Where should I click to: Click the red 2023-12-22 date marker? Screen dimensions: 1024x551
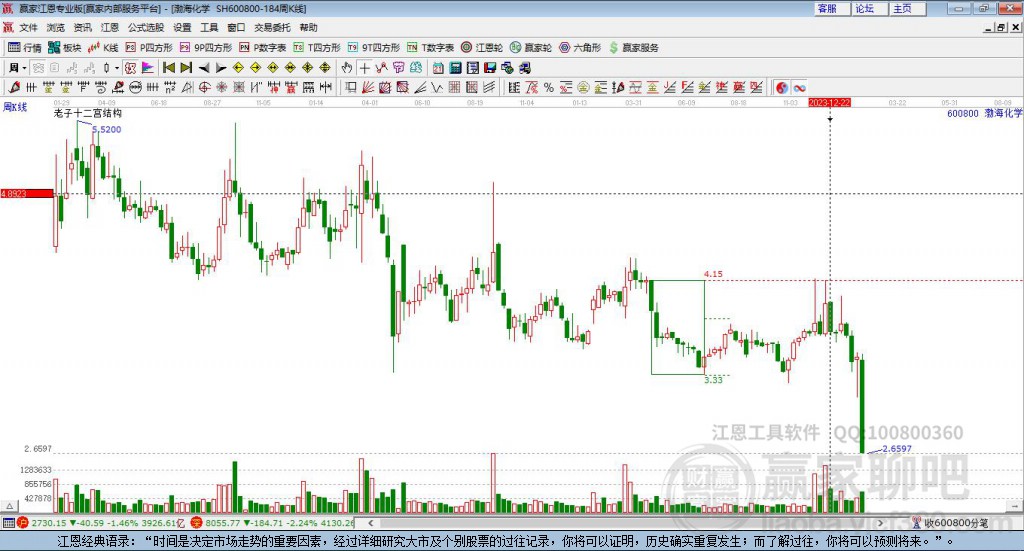tap(829, 103)
